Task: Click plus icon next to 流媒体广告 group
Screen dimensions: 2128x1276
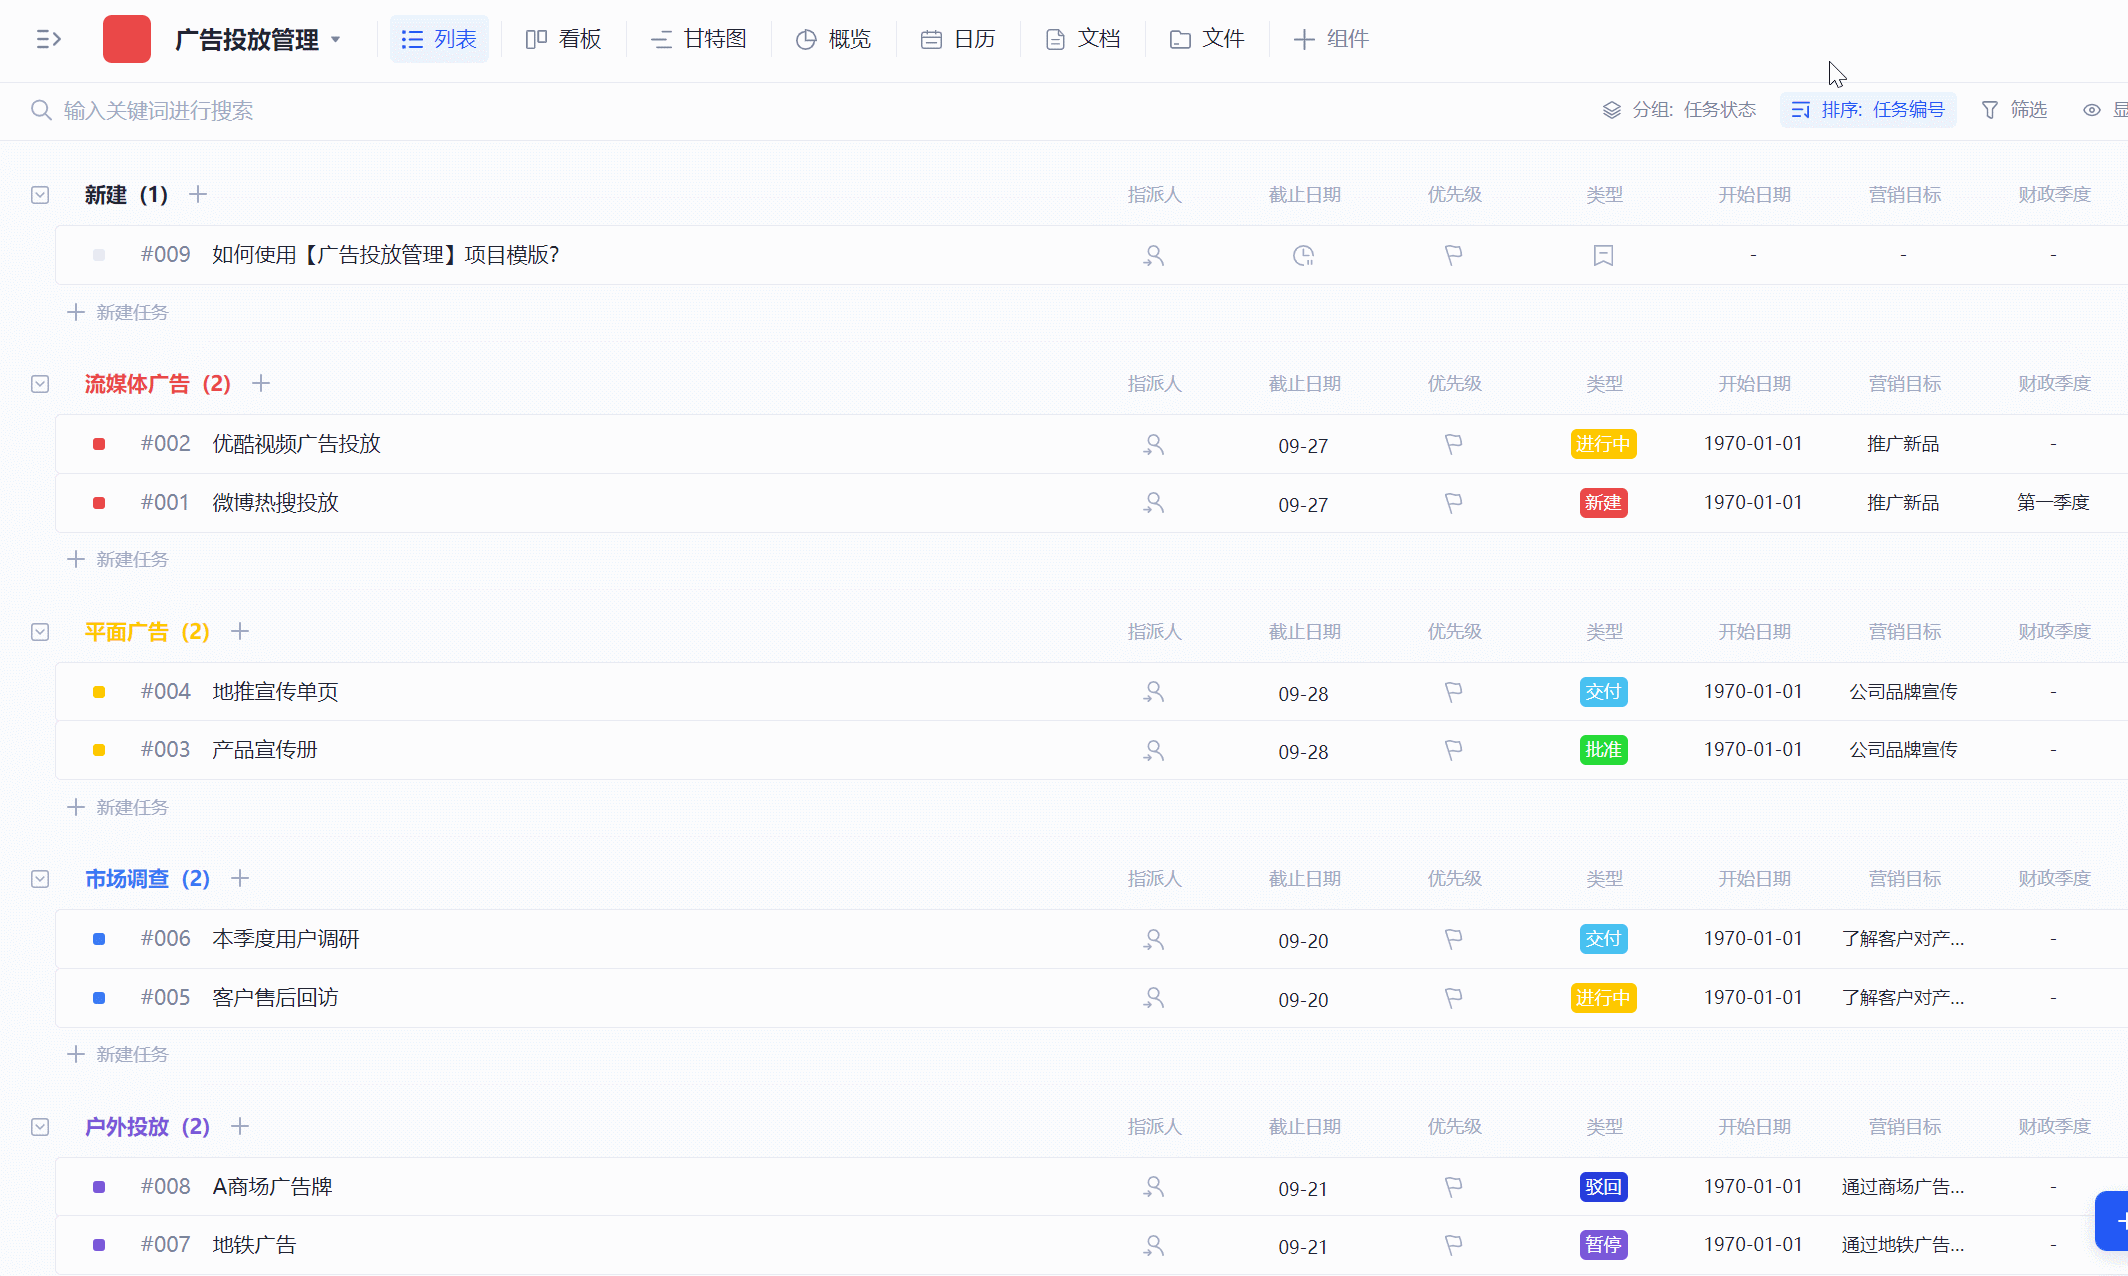Action: 261,384
